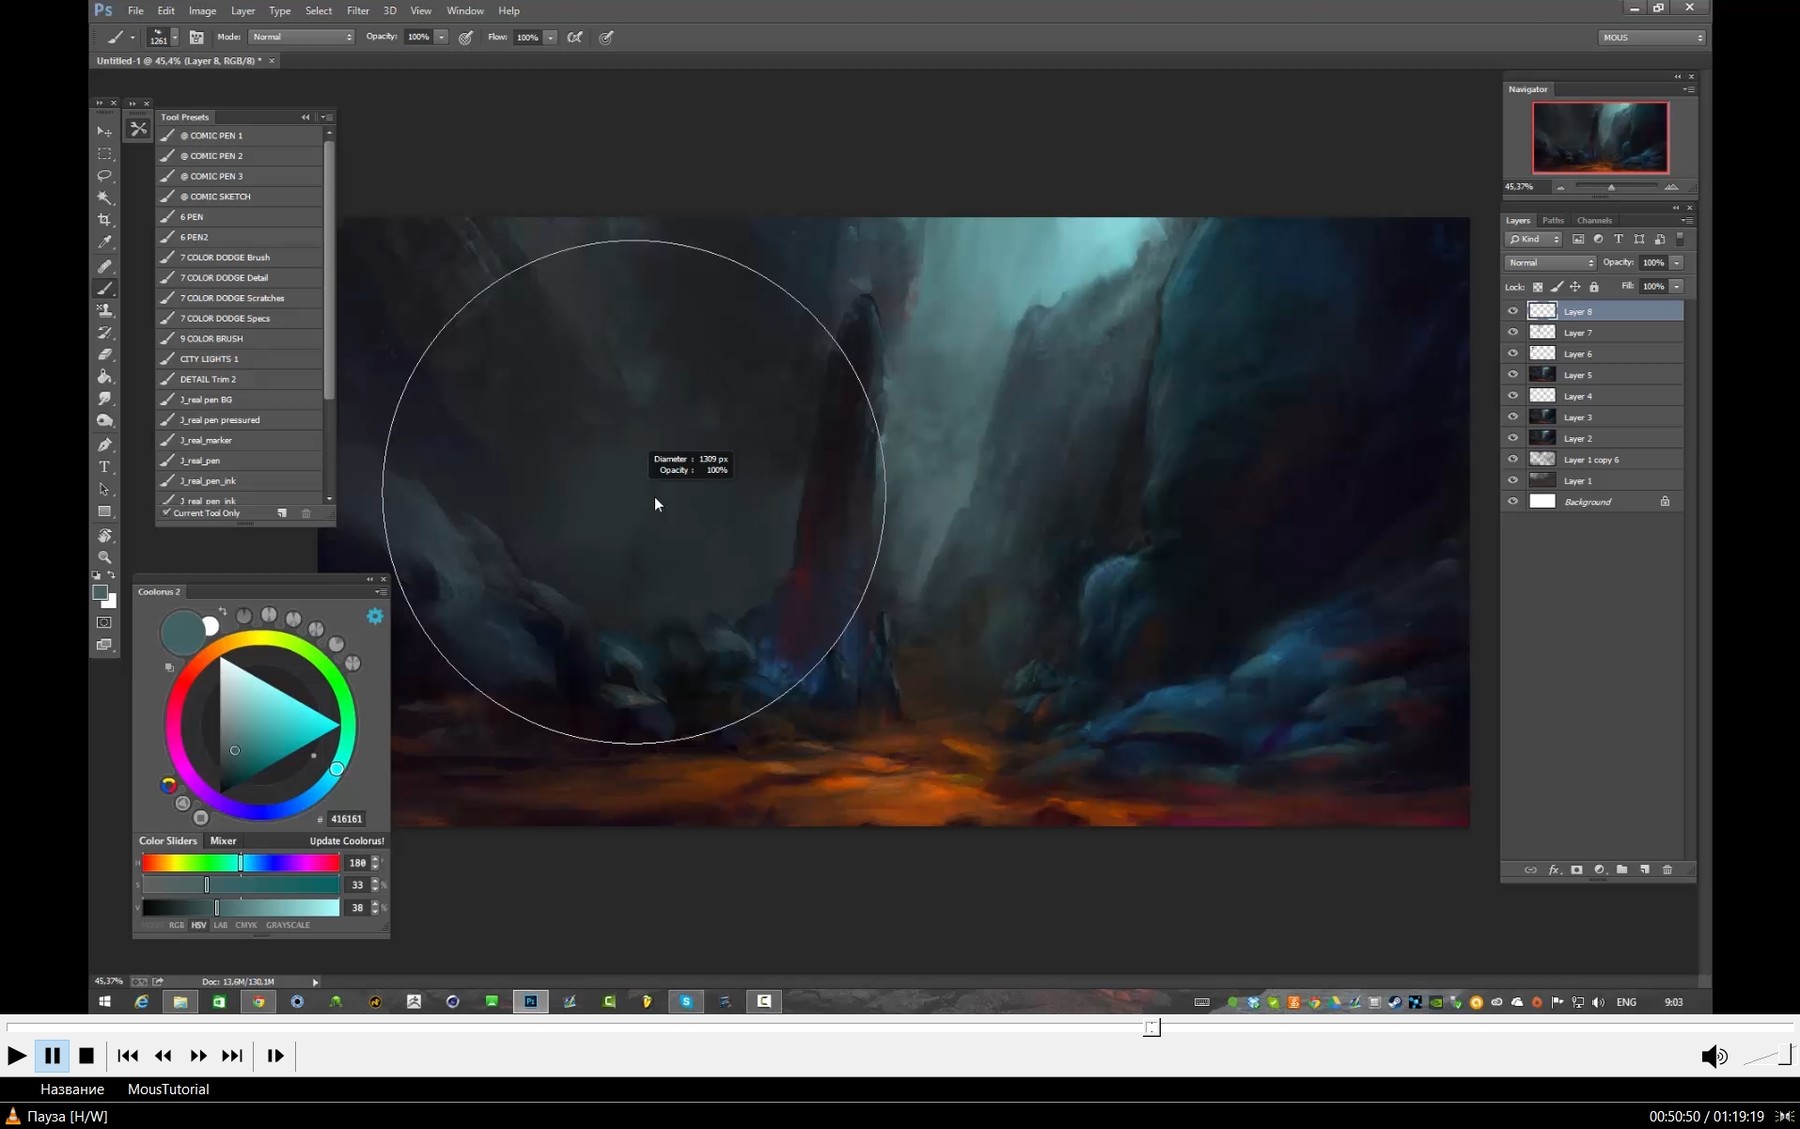Open the filter for type layers icon

coord(1618,239)
